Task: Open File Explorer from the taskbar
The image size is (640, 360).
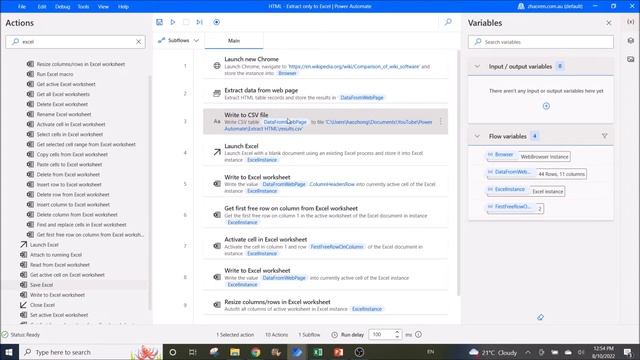Action: [x=235, y=352]
